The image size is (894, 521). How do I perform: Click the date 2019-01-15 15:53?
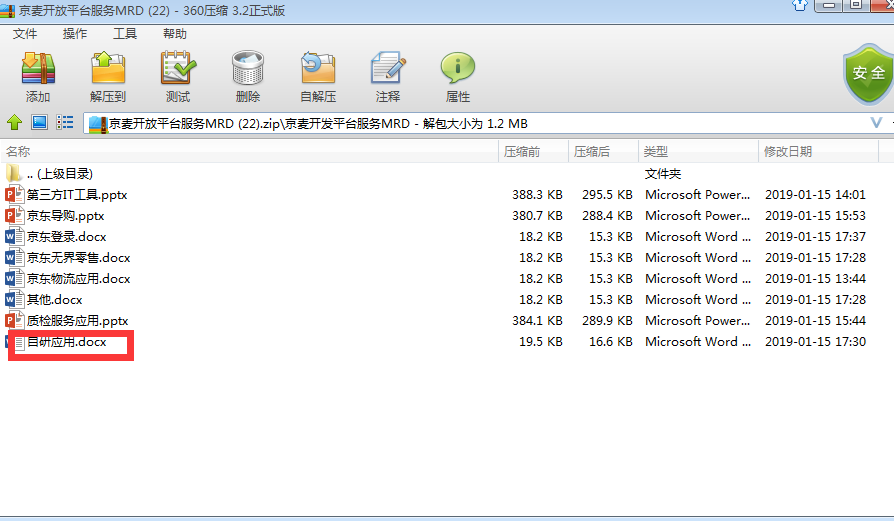point(815,215)
